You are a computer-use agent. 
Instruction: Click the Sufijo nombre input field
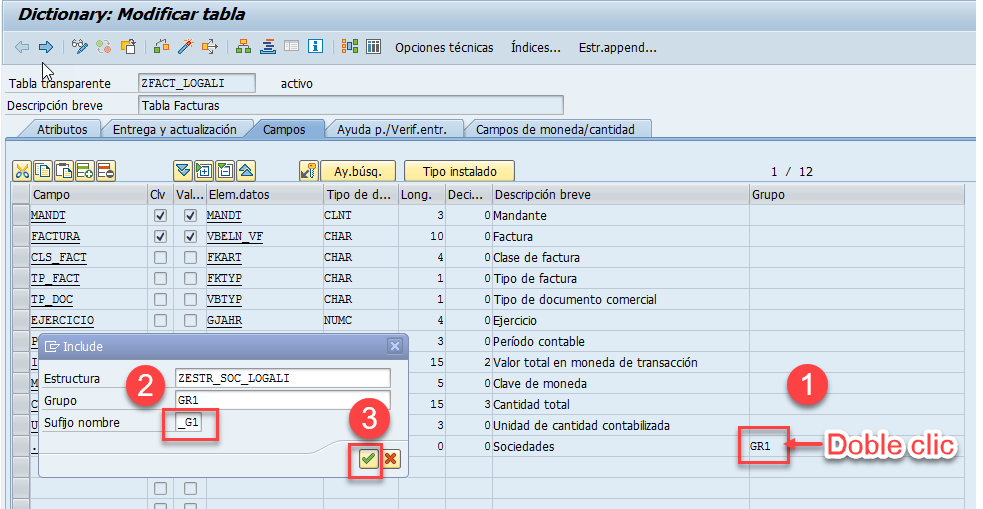tap(191, 422)
